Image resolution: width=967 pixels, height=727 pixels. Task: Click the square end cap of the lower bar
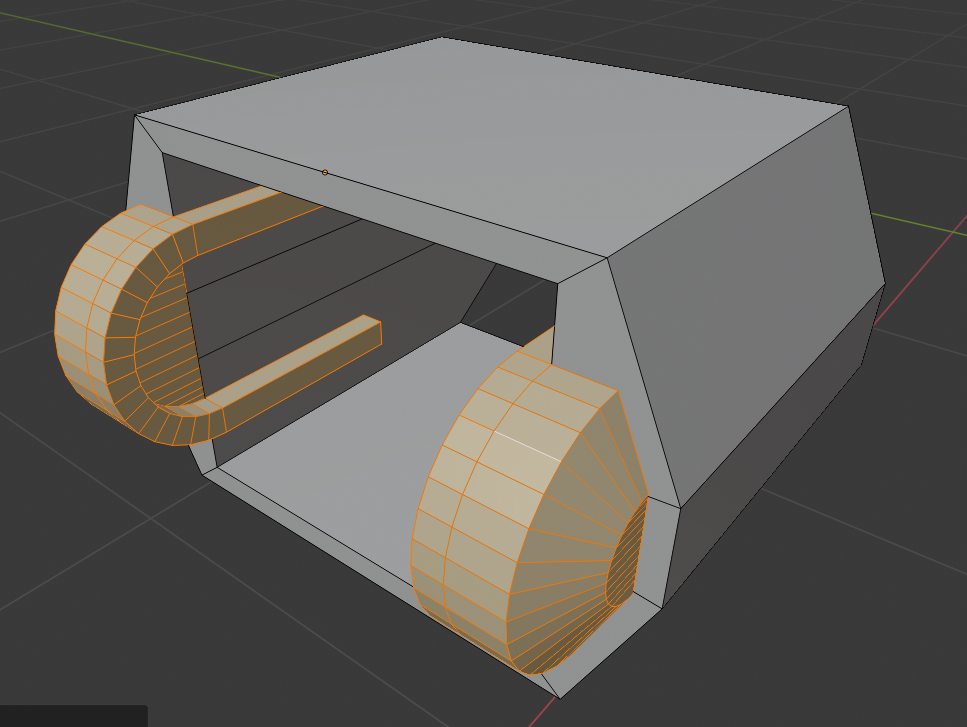372,331
